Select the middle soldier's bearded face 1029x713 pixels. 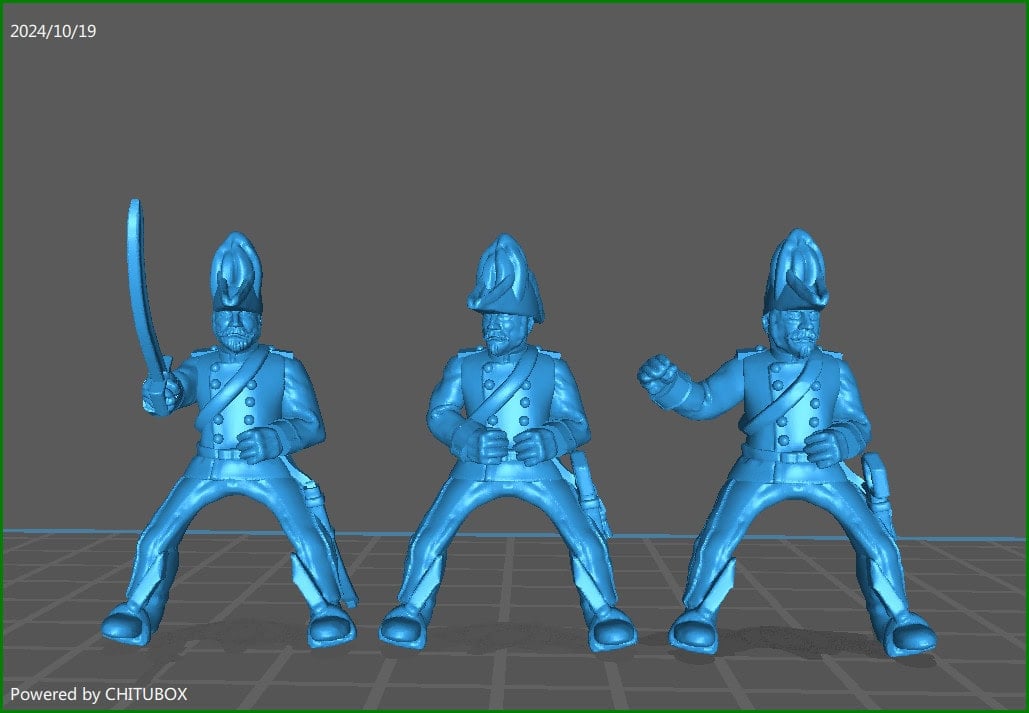point(504,332)
